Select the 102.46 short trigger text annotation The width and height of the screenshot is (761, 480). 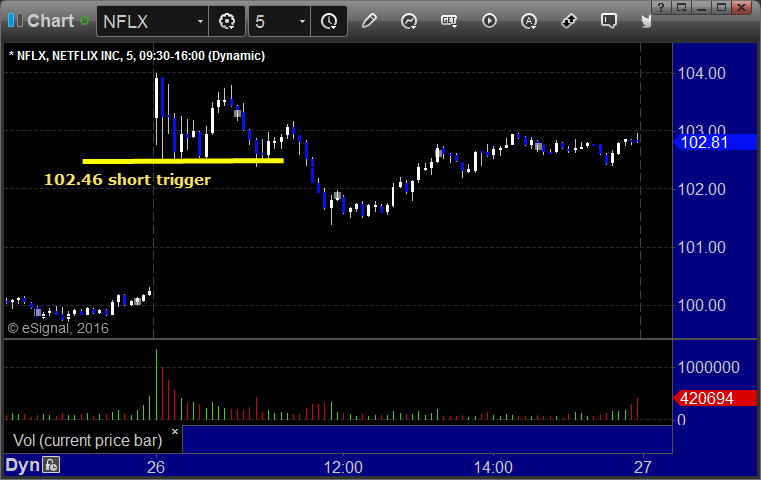pos(127,180)
